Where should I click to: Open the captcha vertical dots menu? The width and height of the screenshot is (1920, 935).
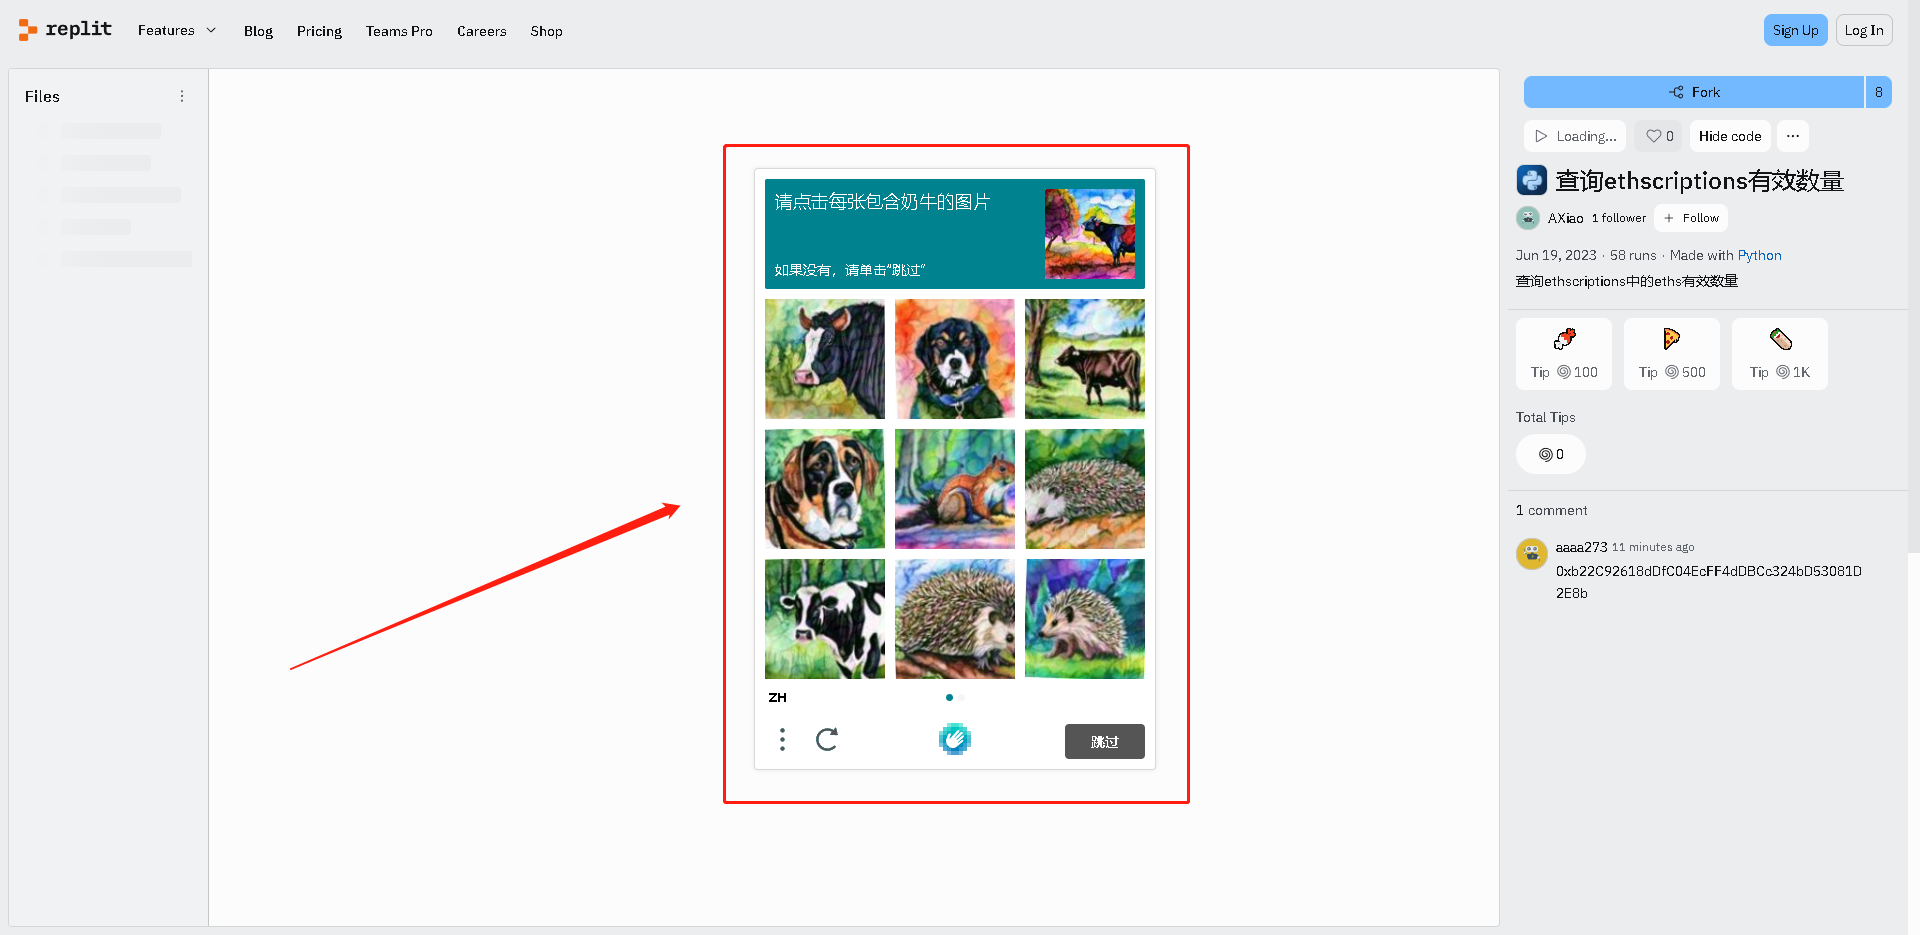coord(782,740)
